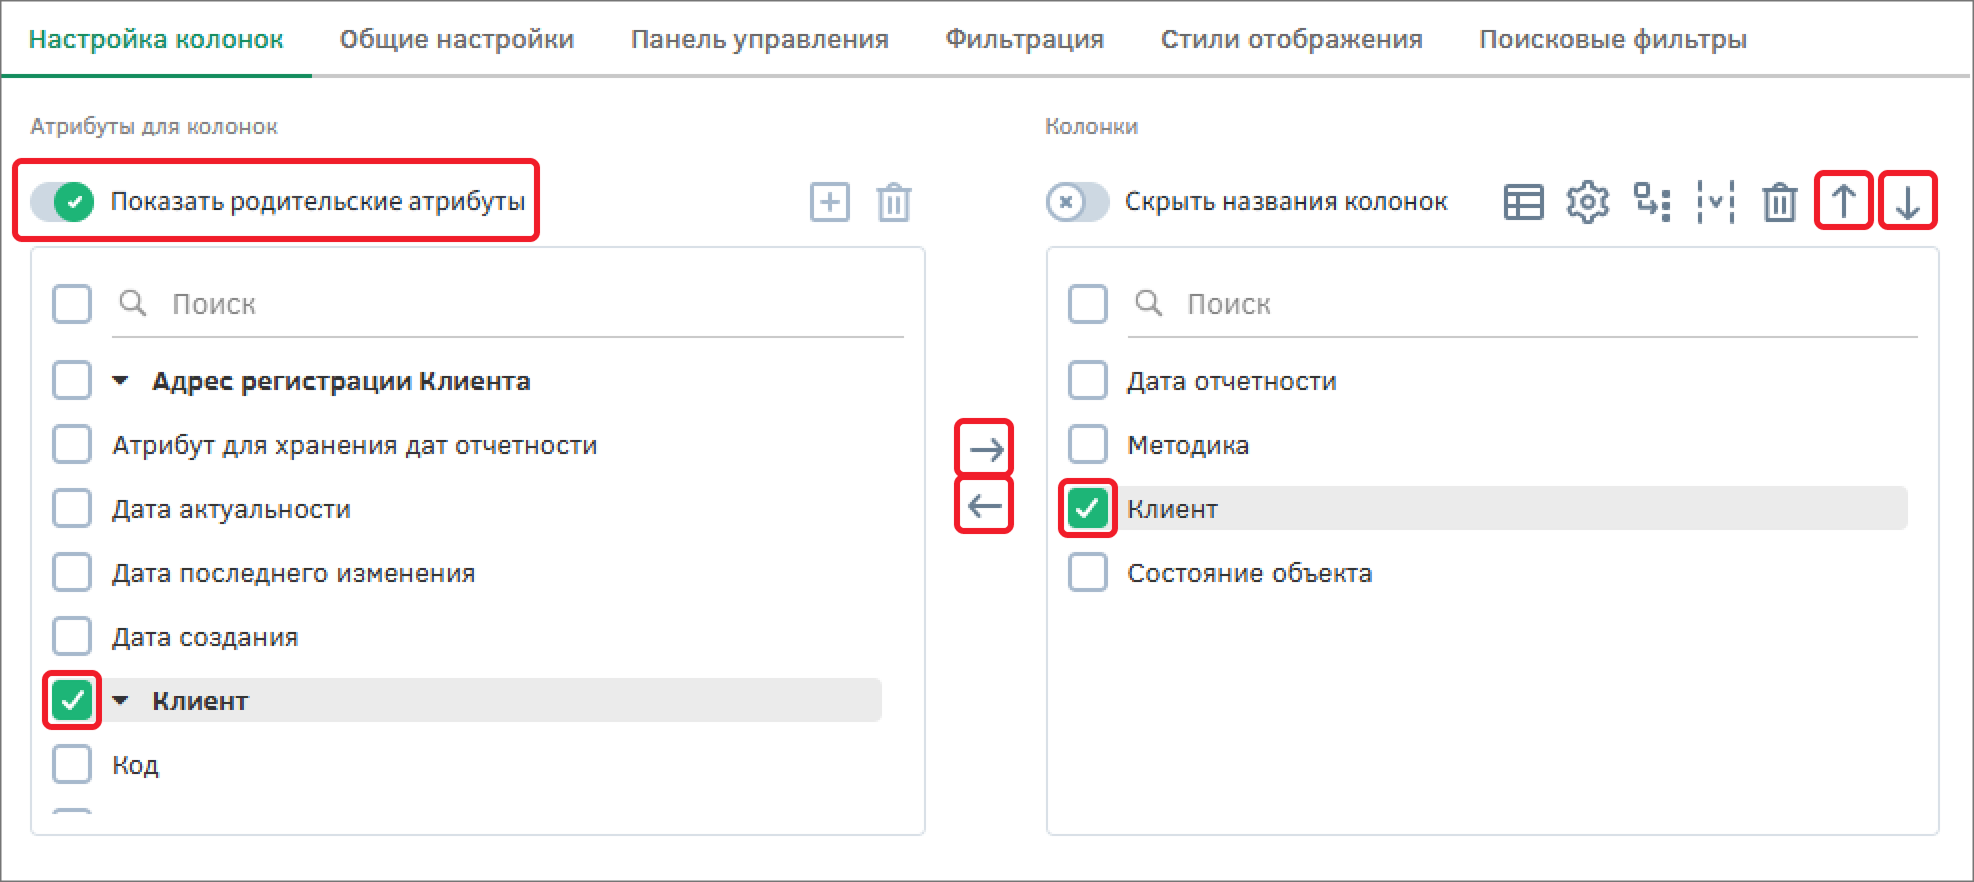This screenshot has width=1974, height=882.
Task: Remove column with left arrow button
Action: click(x=985, y=505)
